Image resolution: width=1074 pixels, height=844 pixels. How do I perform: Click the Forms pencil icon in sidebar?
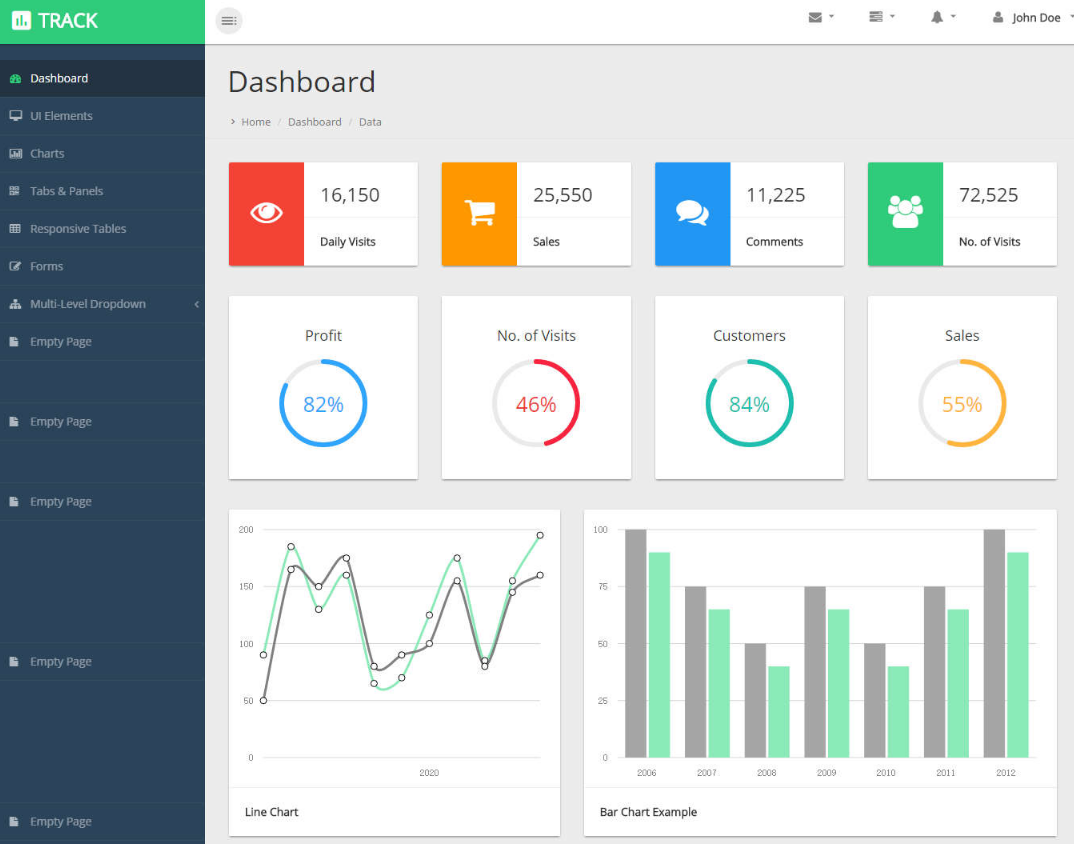[x=15, y=267]
